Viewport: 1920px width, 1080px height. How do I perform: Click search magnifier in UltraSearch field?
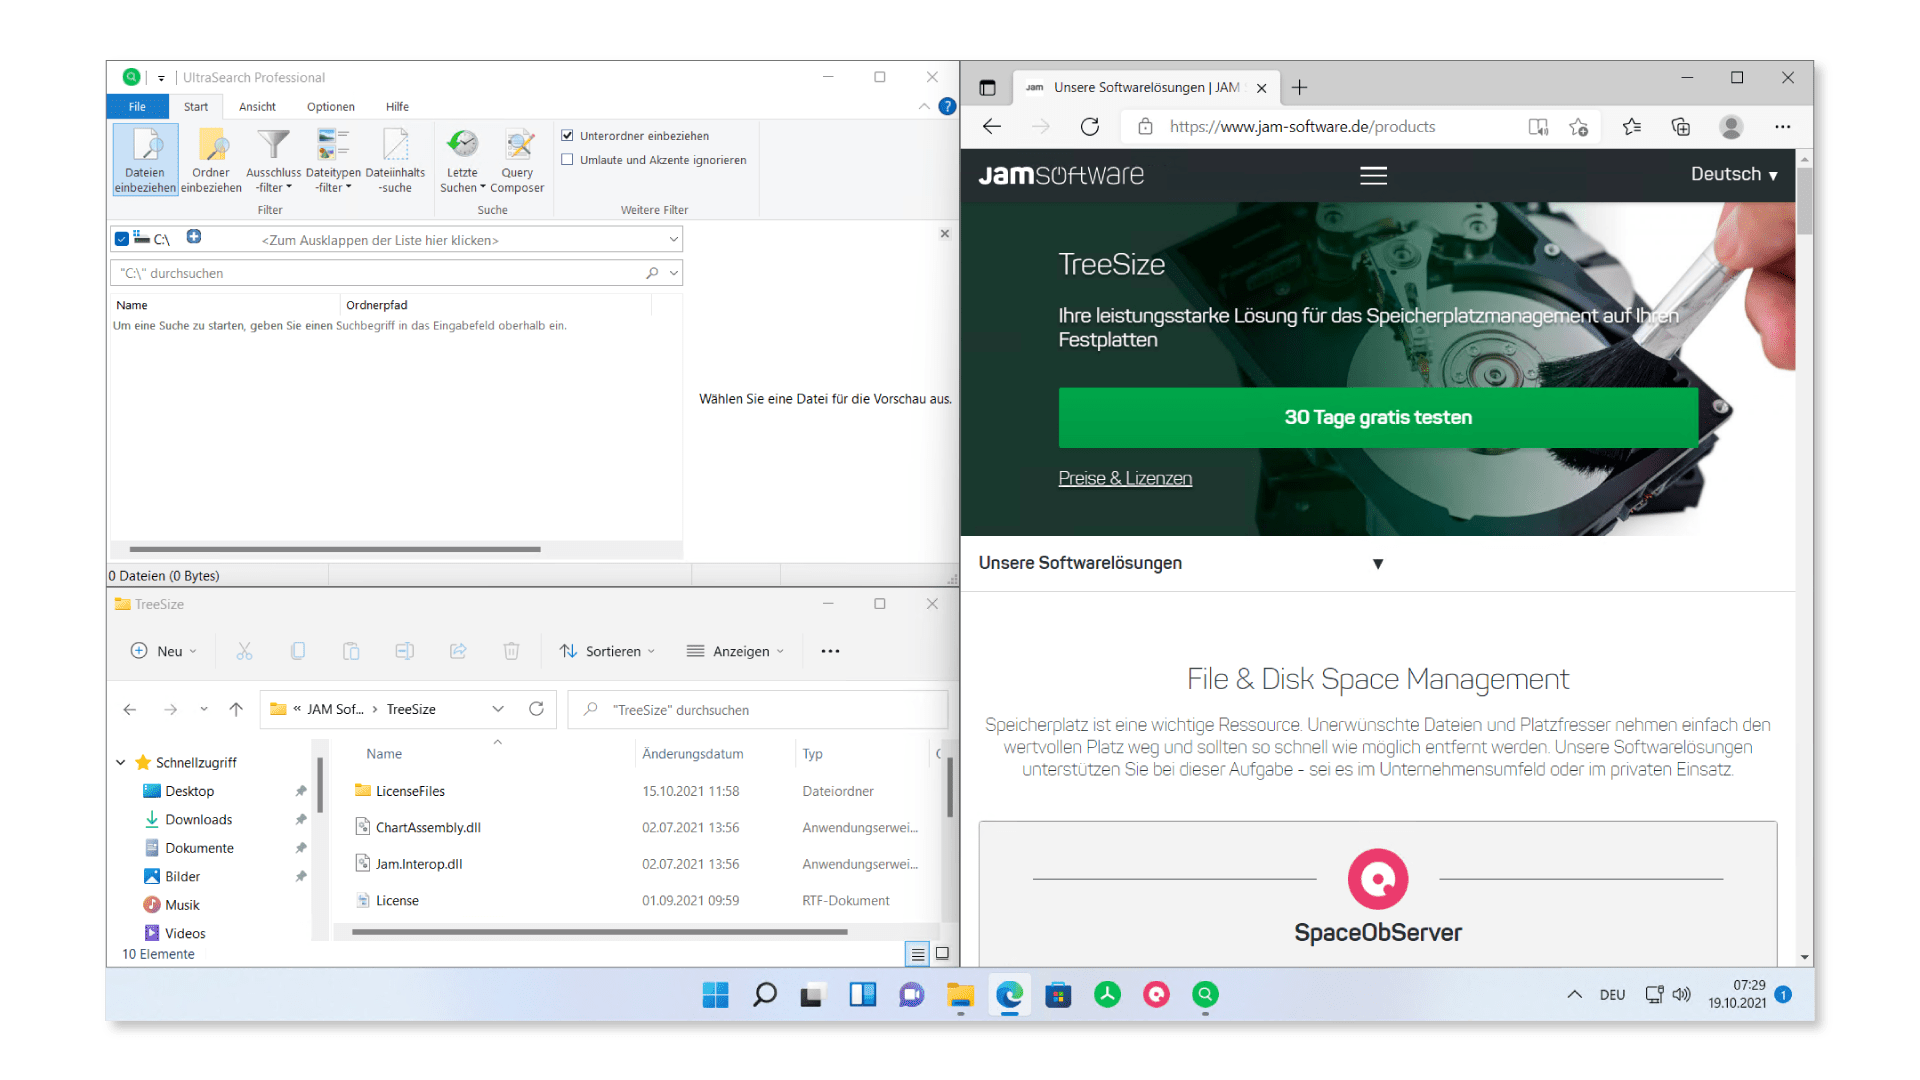pyautogui.click(x=652, y=273)
